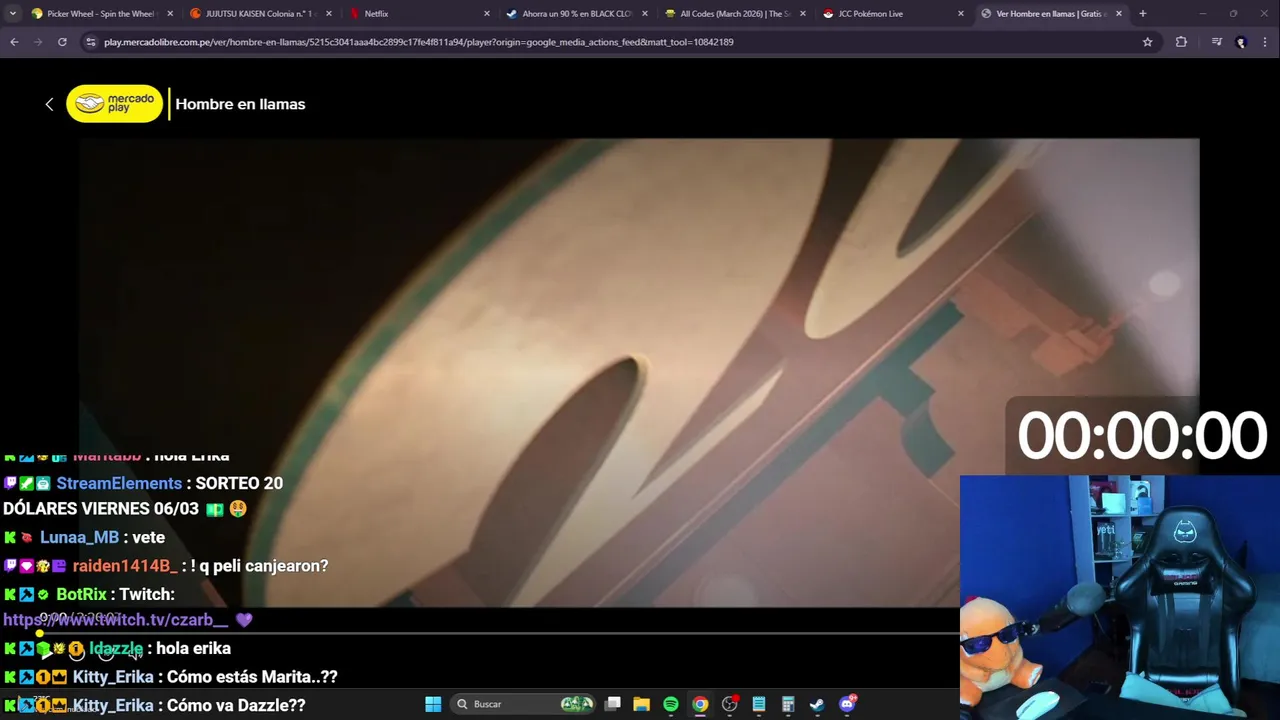The image size is (1280, 720).
Task: Click the Hombre en llamas title
Action: pyautogui.click(x=240, y=104)
